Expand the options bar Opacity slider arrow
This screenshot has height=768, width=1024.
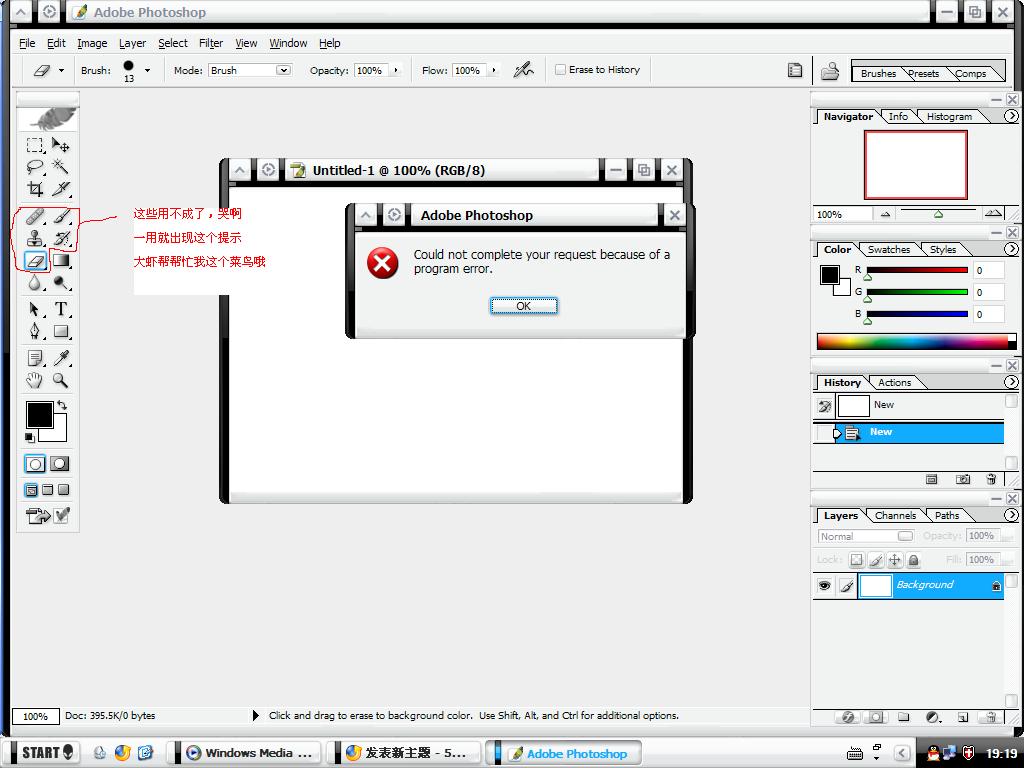(396, 70)
